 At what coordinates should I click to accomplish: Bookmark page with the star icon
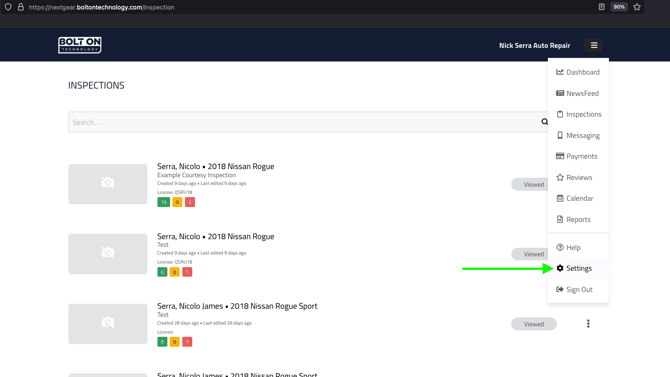pyautogui.click(x=637, y=7)
